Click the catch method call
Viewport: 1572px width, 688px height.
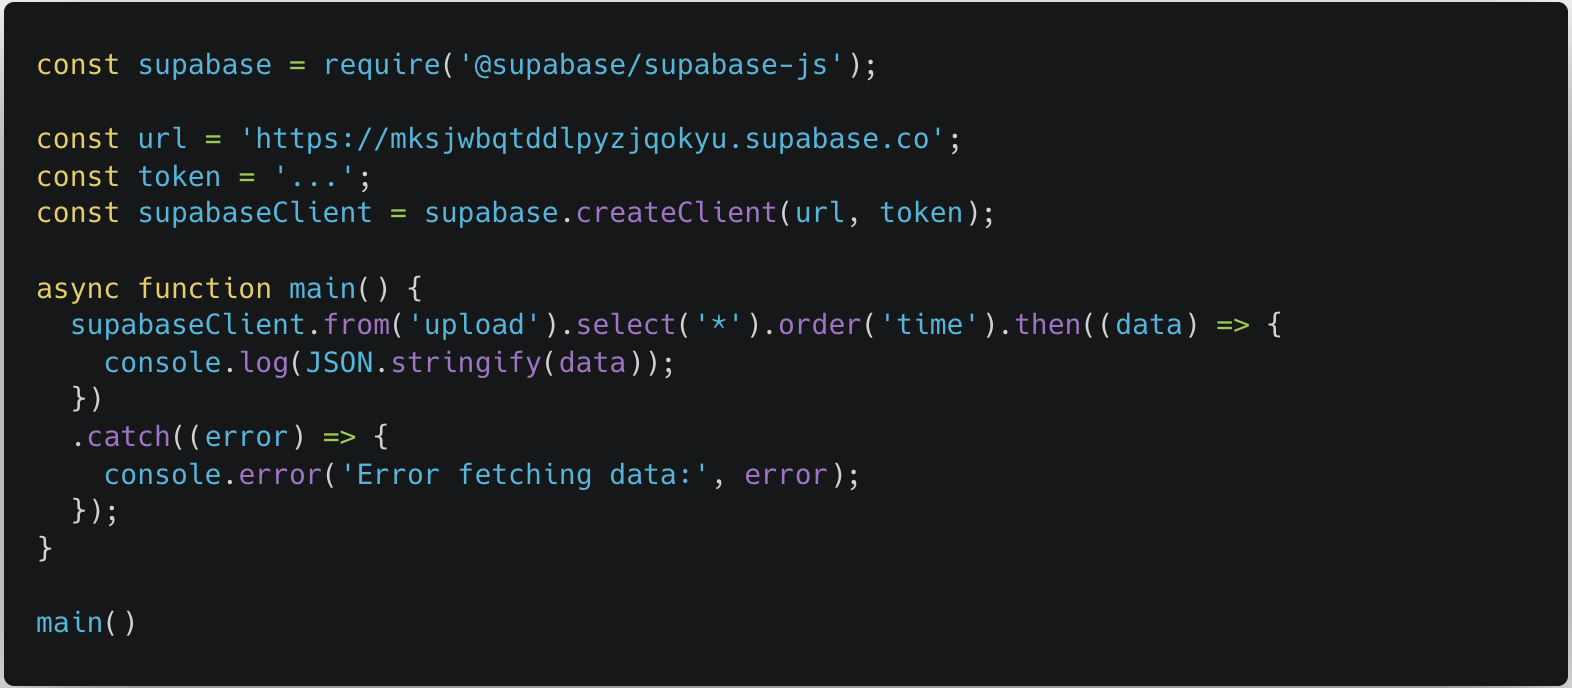tap(129, 437)
